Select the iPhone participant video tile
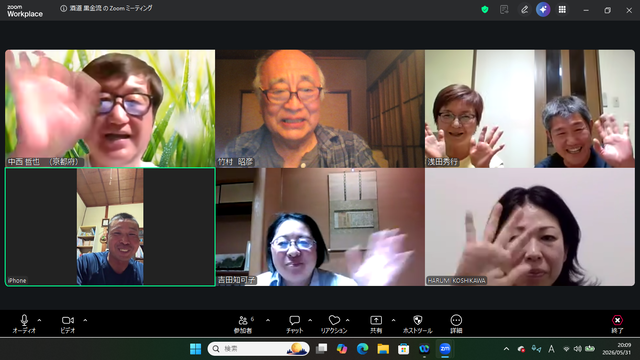 click(110, 227)
